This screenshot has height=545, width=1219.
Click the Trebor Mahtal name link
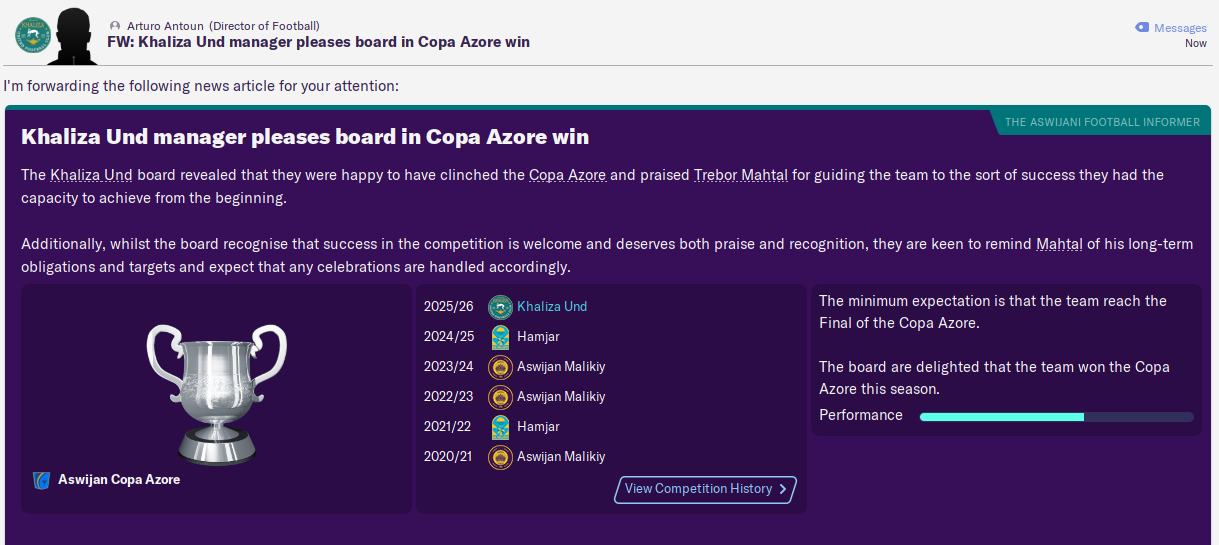click(x=741, y=175)
